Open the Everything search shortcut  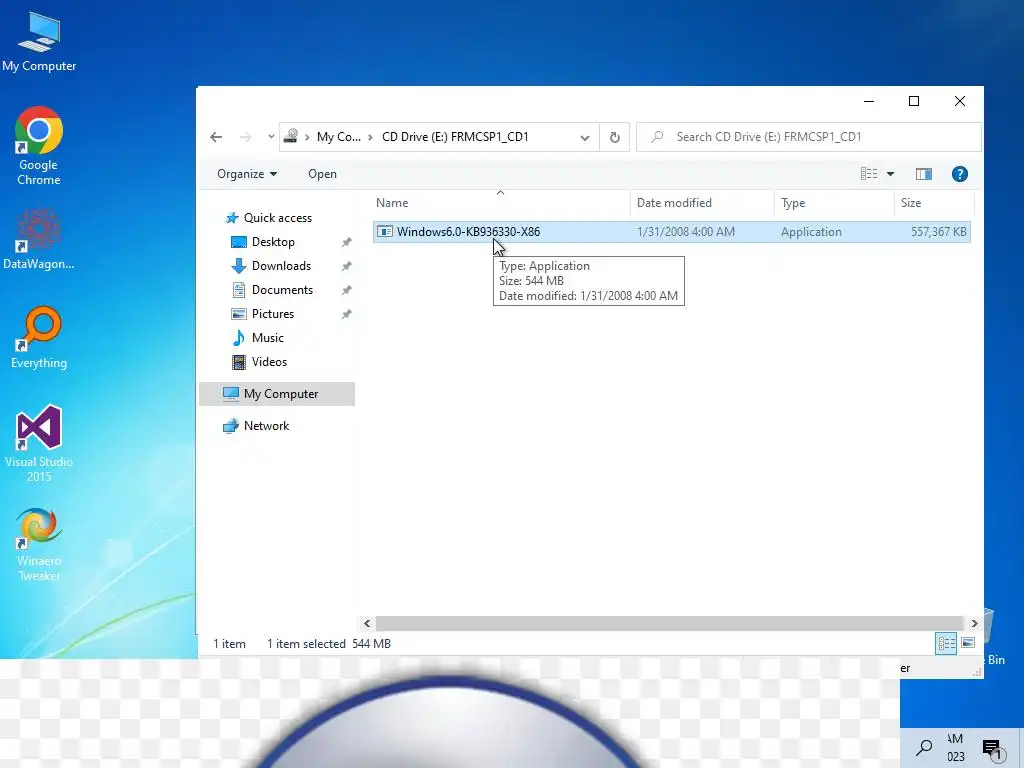pyautogui.click(x=39, y=338)
